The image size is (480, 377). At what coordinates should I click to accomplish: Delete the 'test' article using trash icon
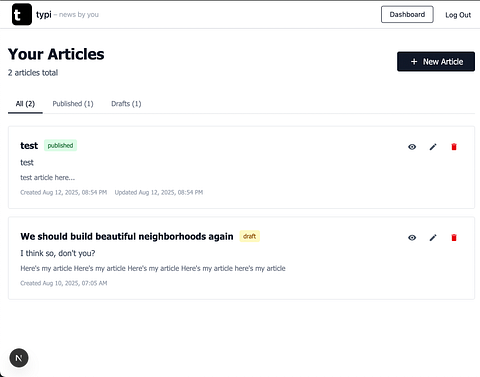[x=454, y=147]
